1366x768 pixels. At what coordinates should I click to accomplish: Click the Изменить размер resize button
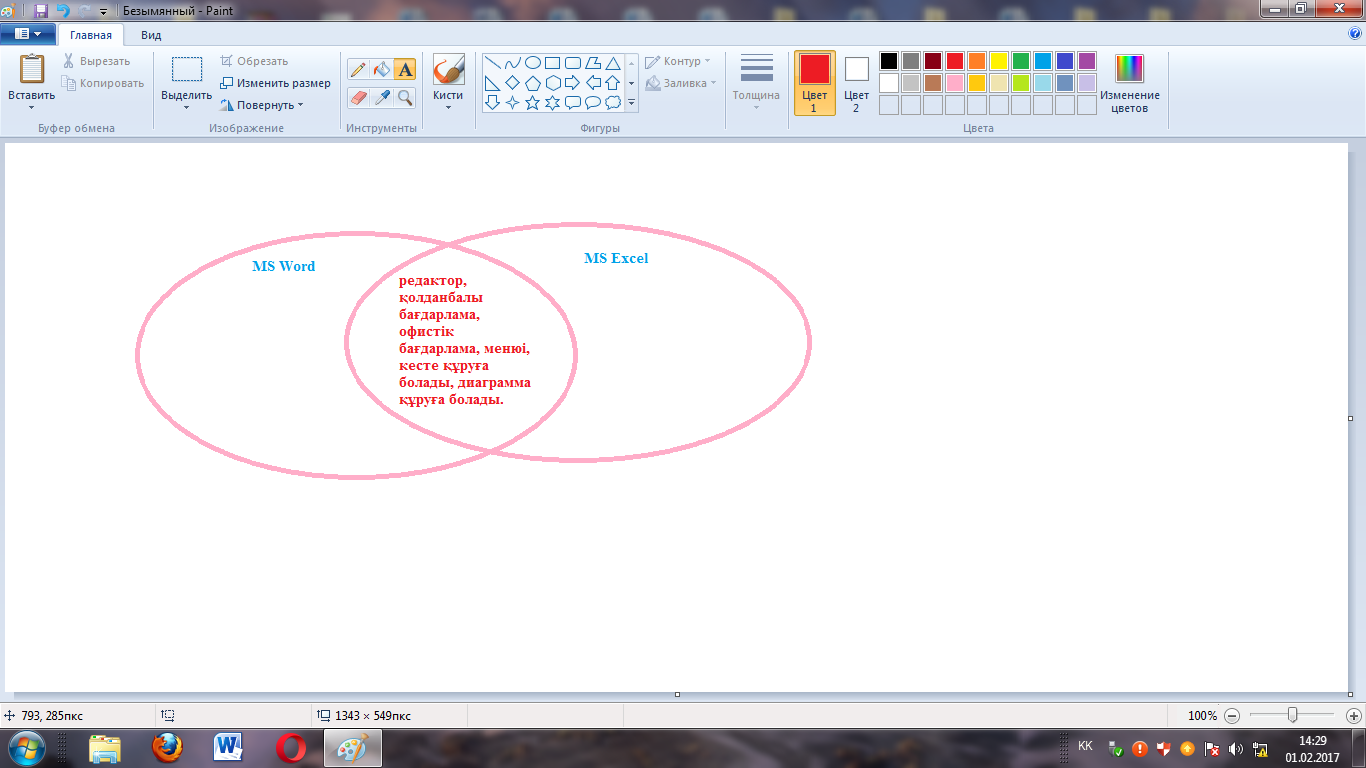[x=275, y=83]
